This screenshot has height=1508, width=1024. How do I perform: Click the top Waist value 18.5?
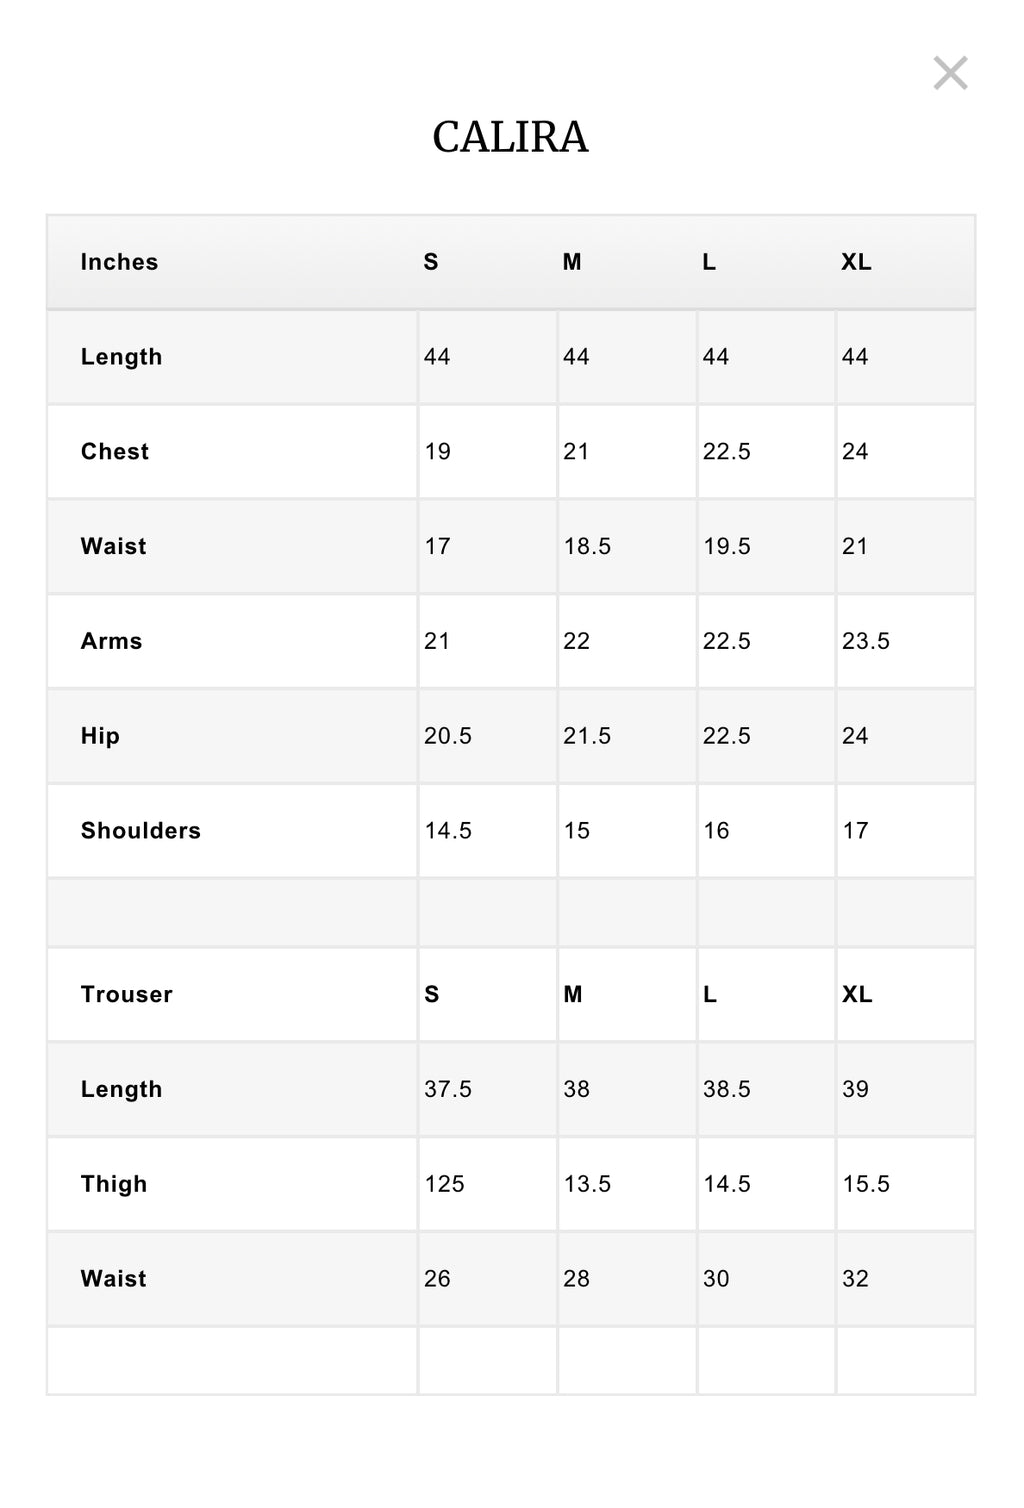(587, 547)
